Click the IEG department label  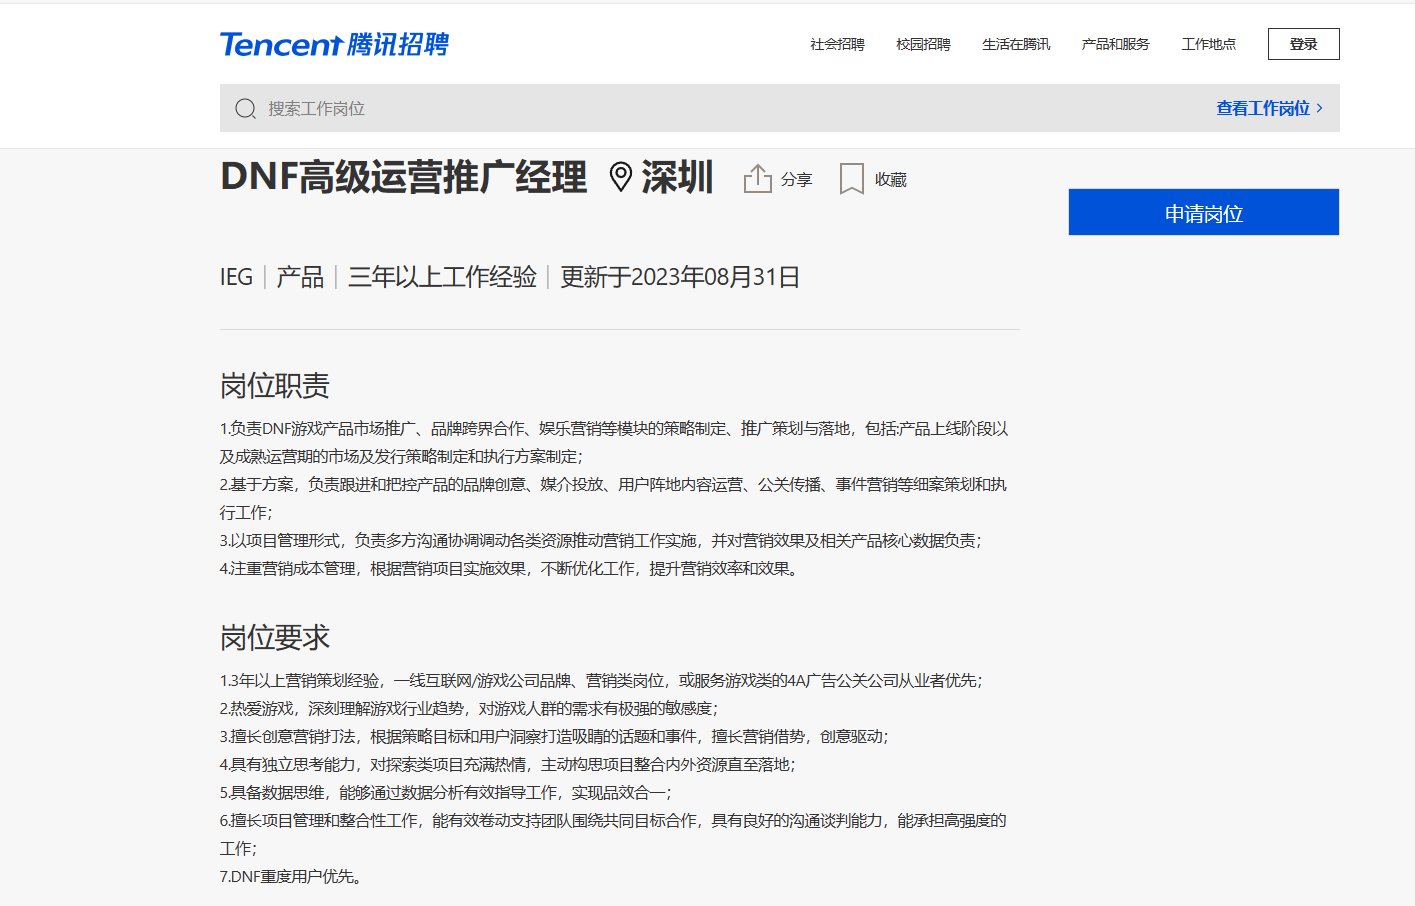pos(236,277)
